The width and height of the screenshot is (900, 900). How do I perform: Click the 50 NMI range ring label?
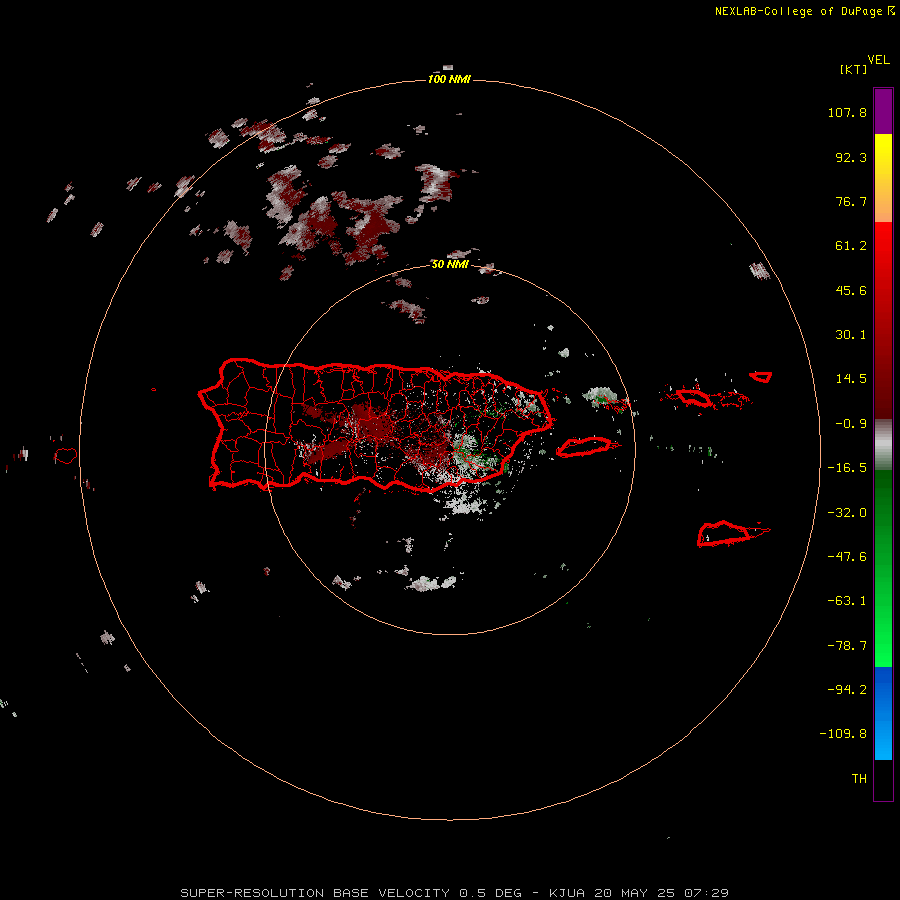coord(450,264)
